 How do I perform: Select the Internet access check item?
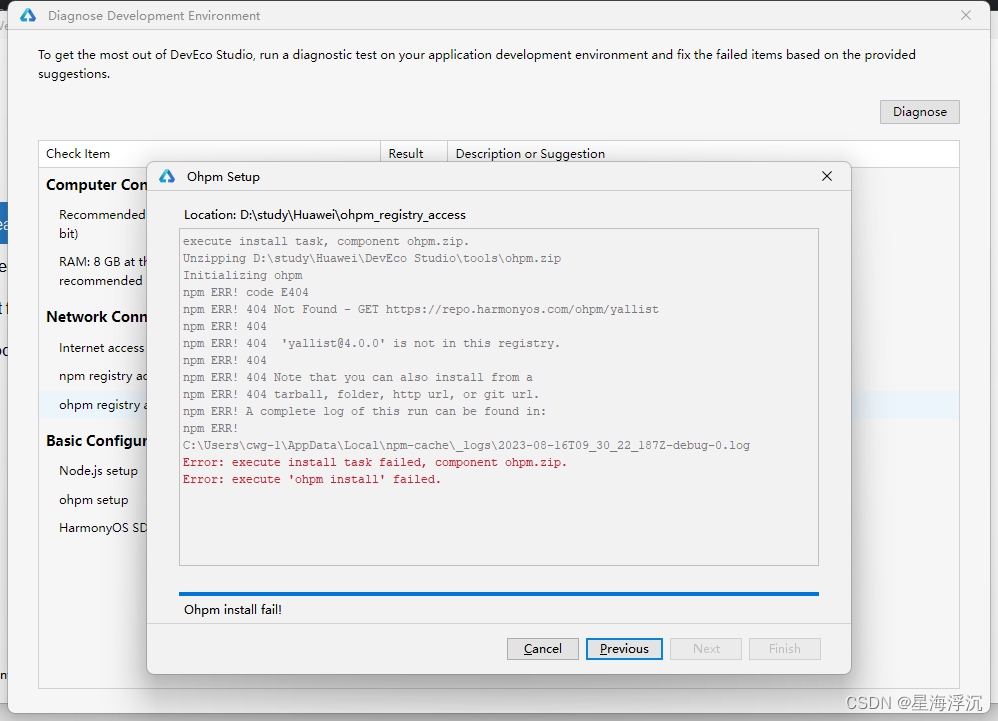(x=101, y=347)
